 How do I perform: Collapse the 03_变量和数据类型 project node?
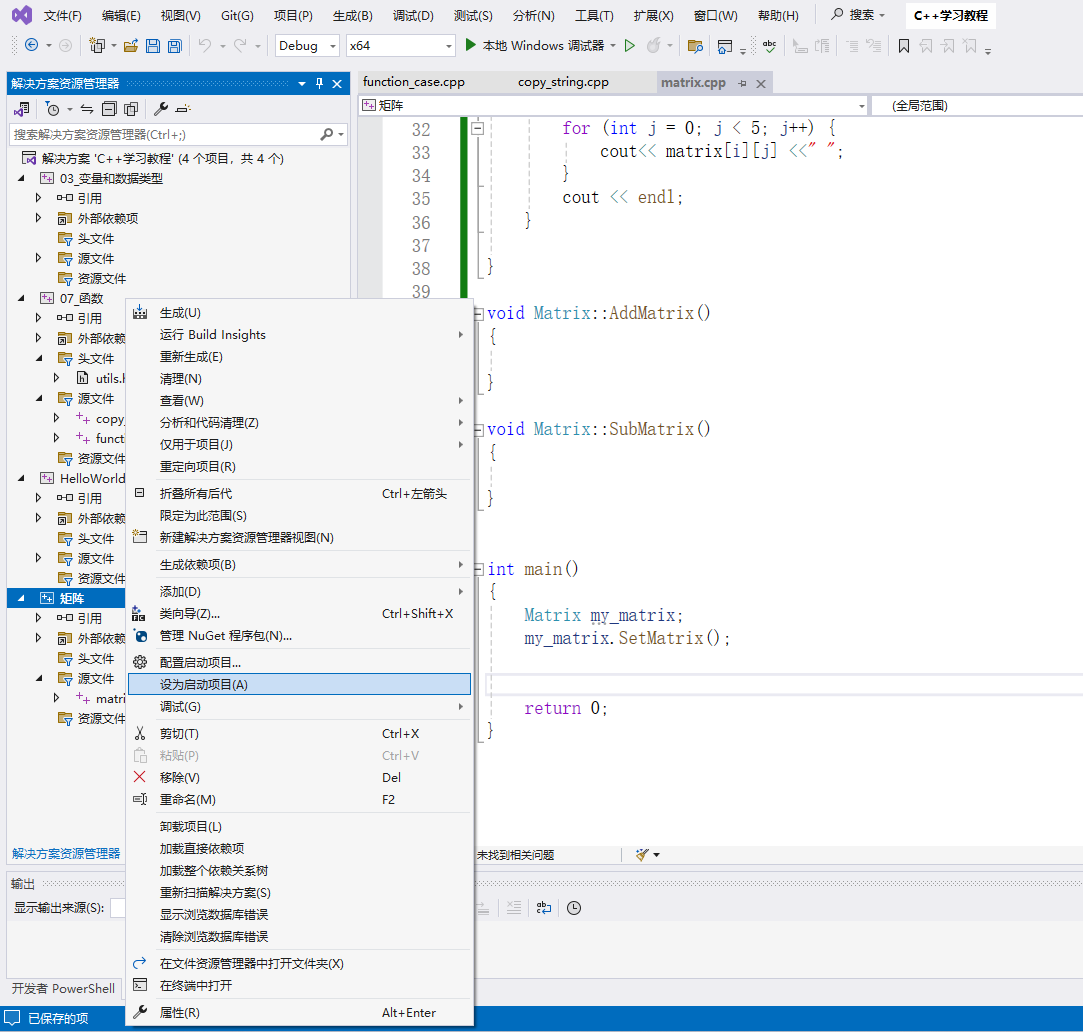tap(21, 178)
